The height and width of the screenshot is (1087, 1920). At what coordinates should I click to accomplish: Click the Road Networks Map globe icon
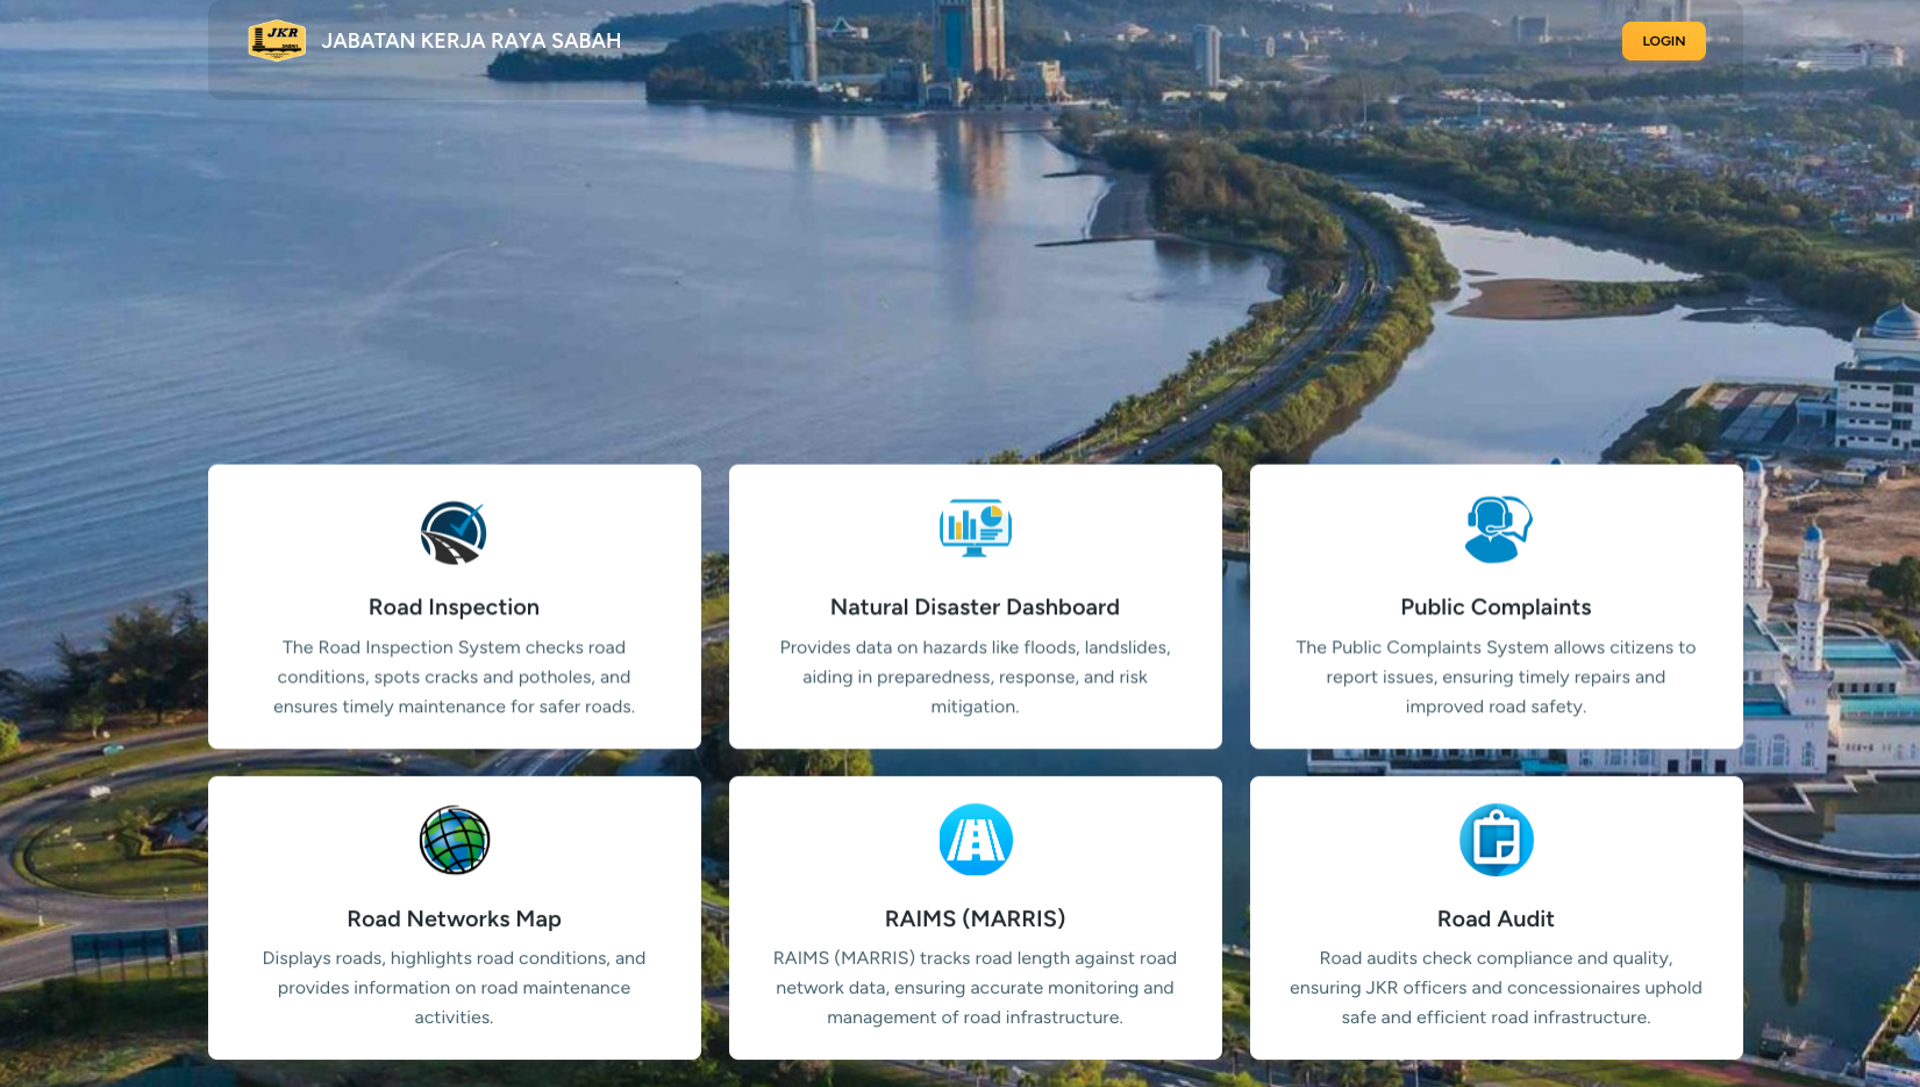(454, 840)
